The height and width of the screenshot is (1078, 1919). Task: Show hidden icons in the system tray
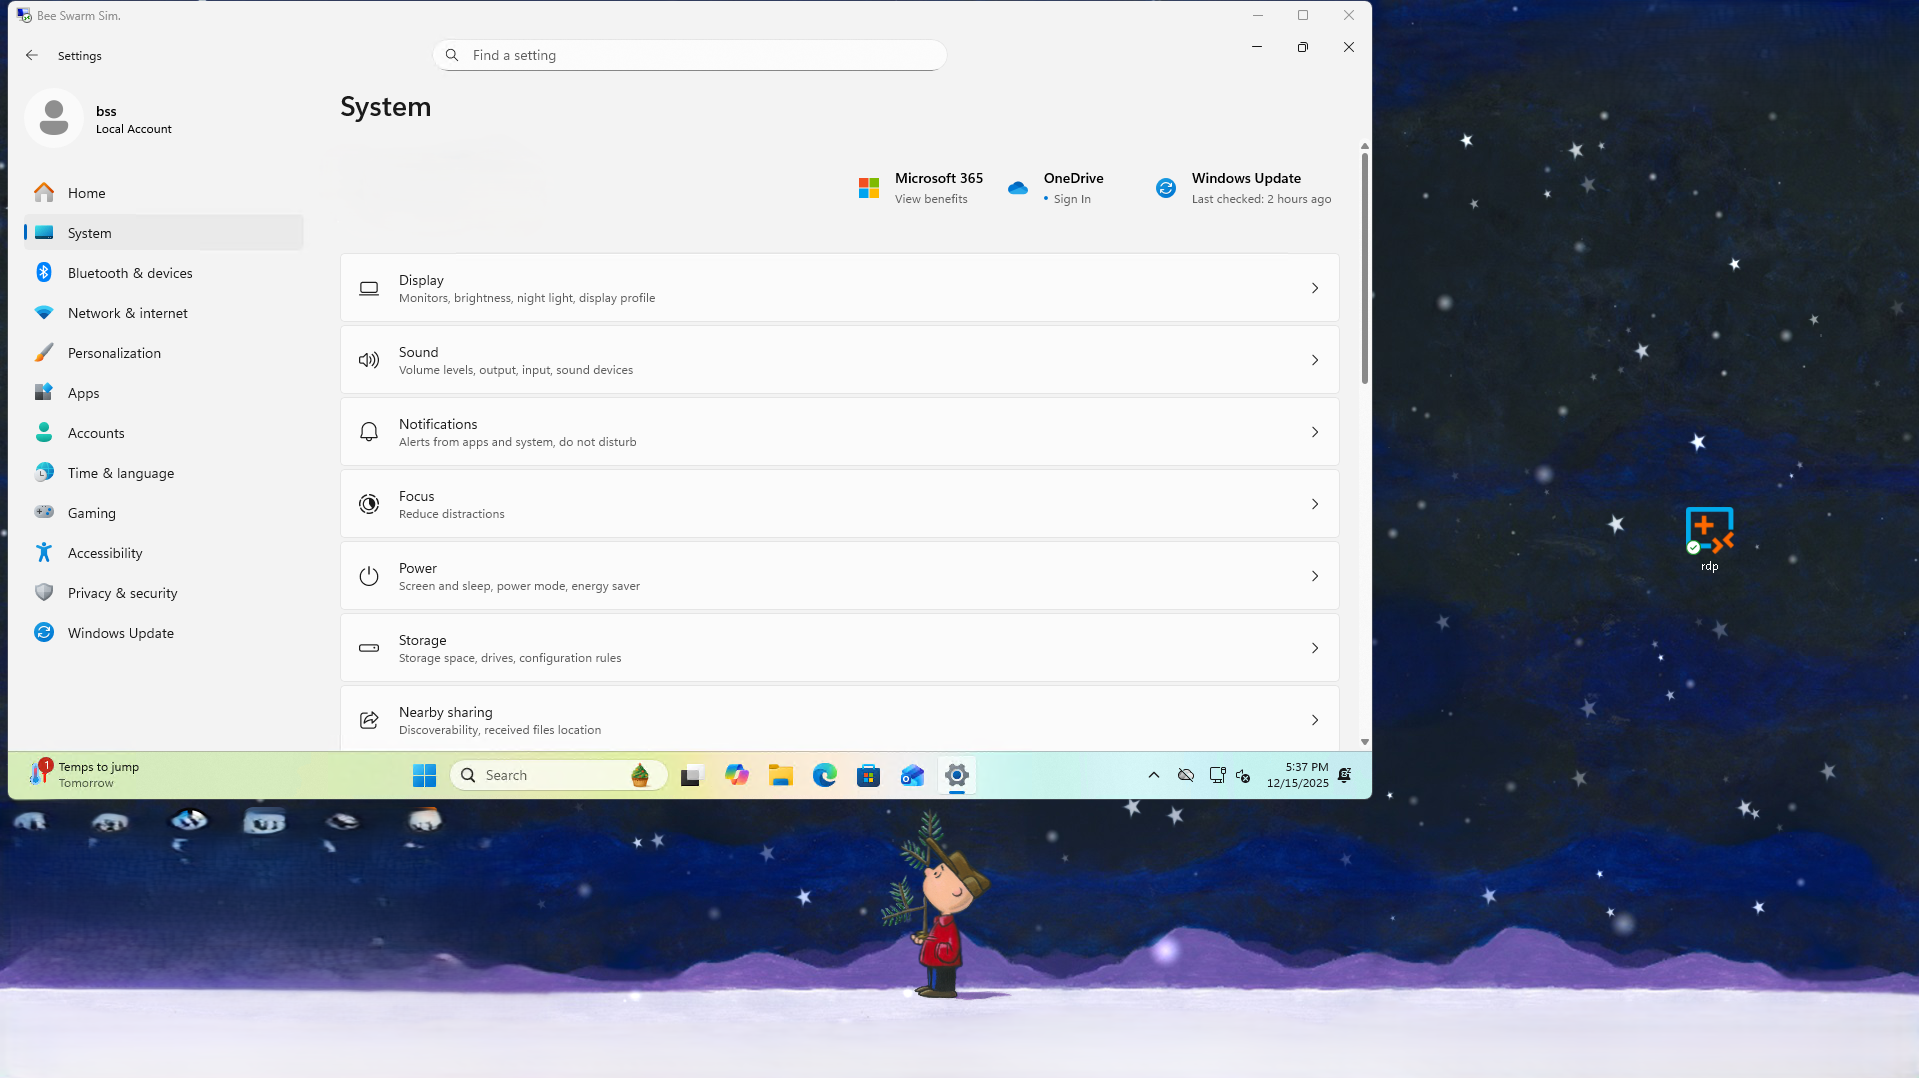1152,775
